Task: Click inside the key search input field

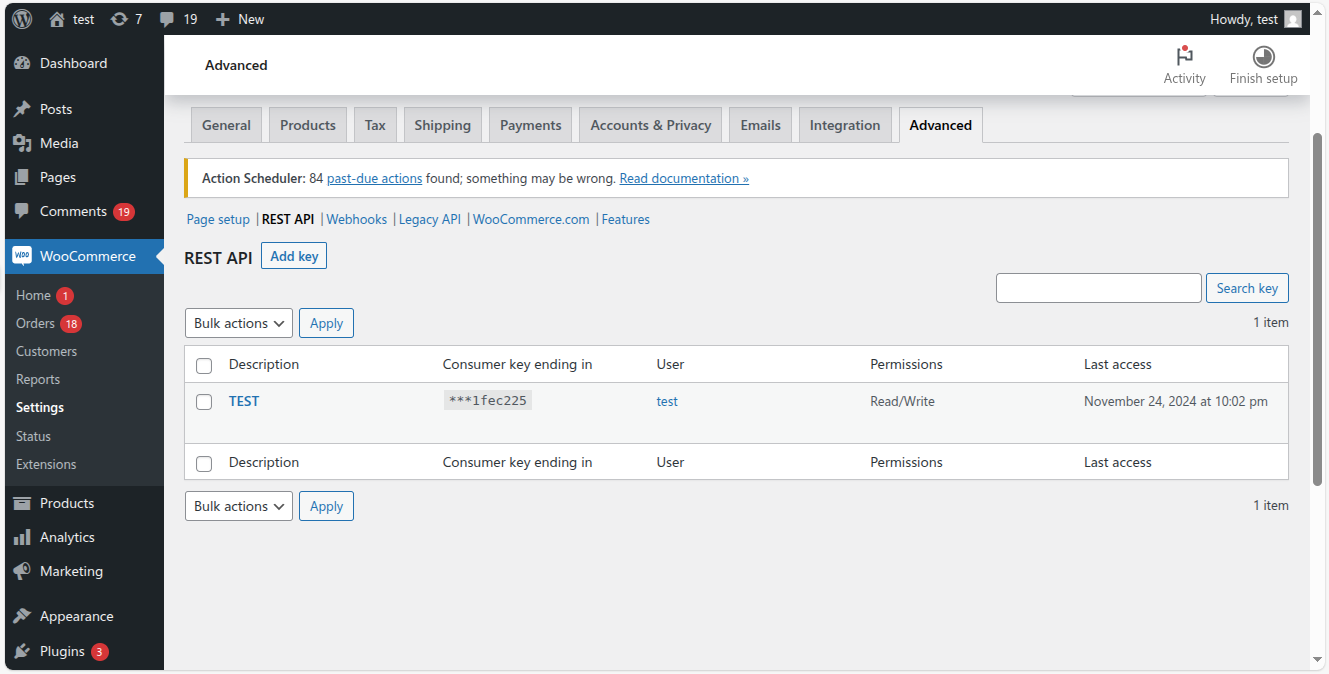Action: (1098, 287)
